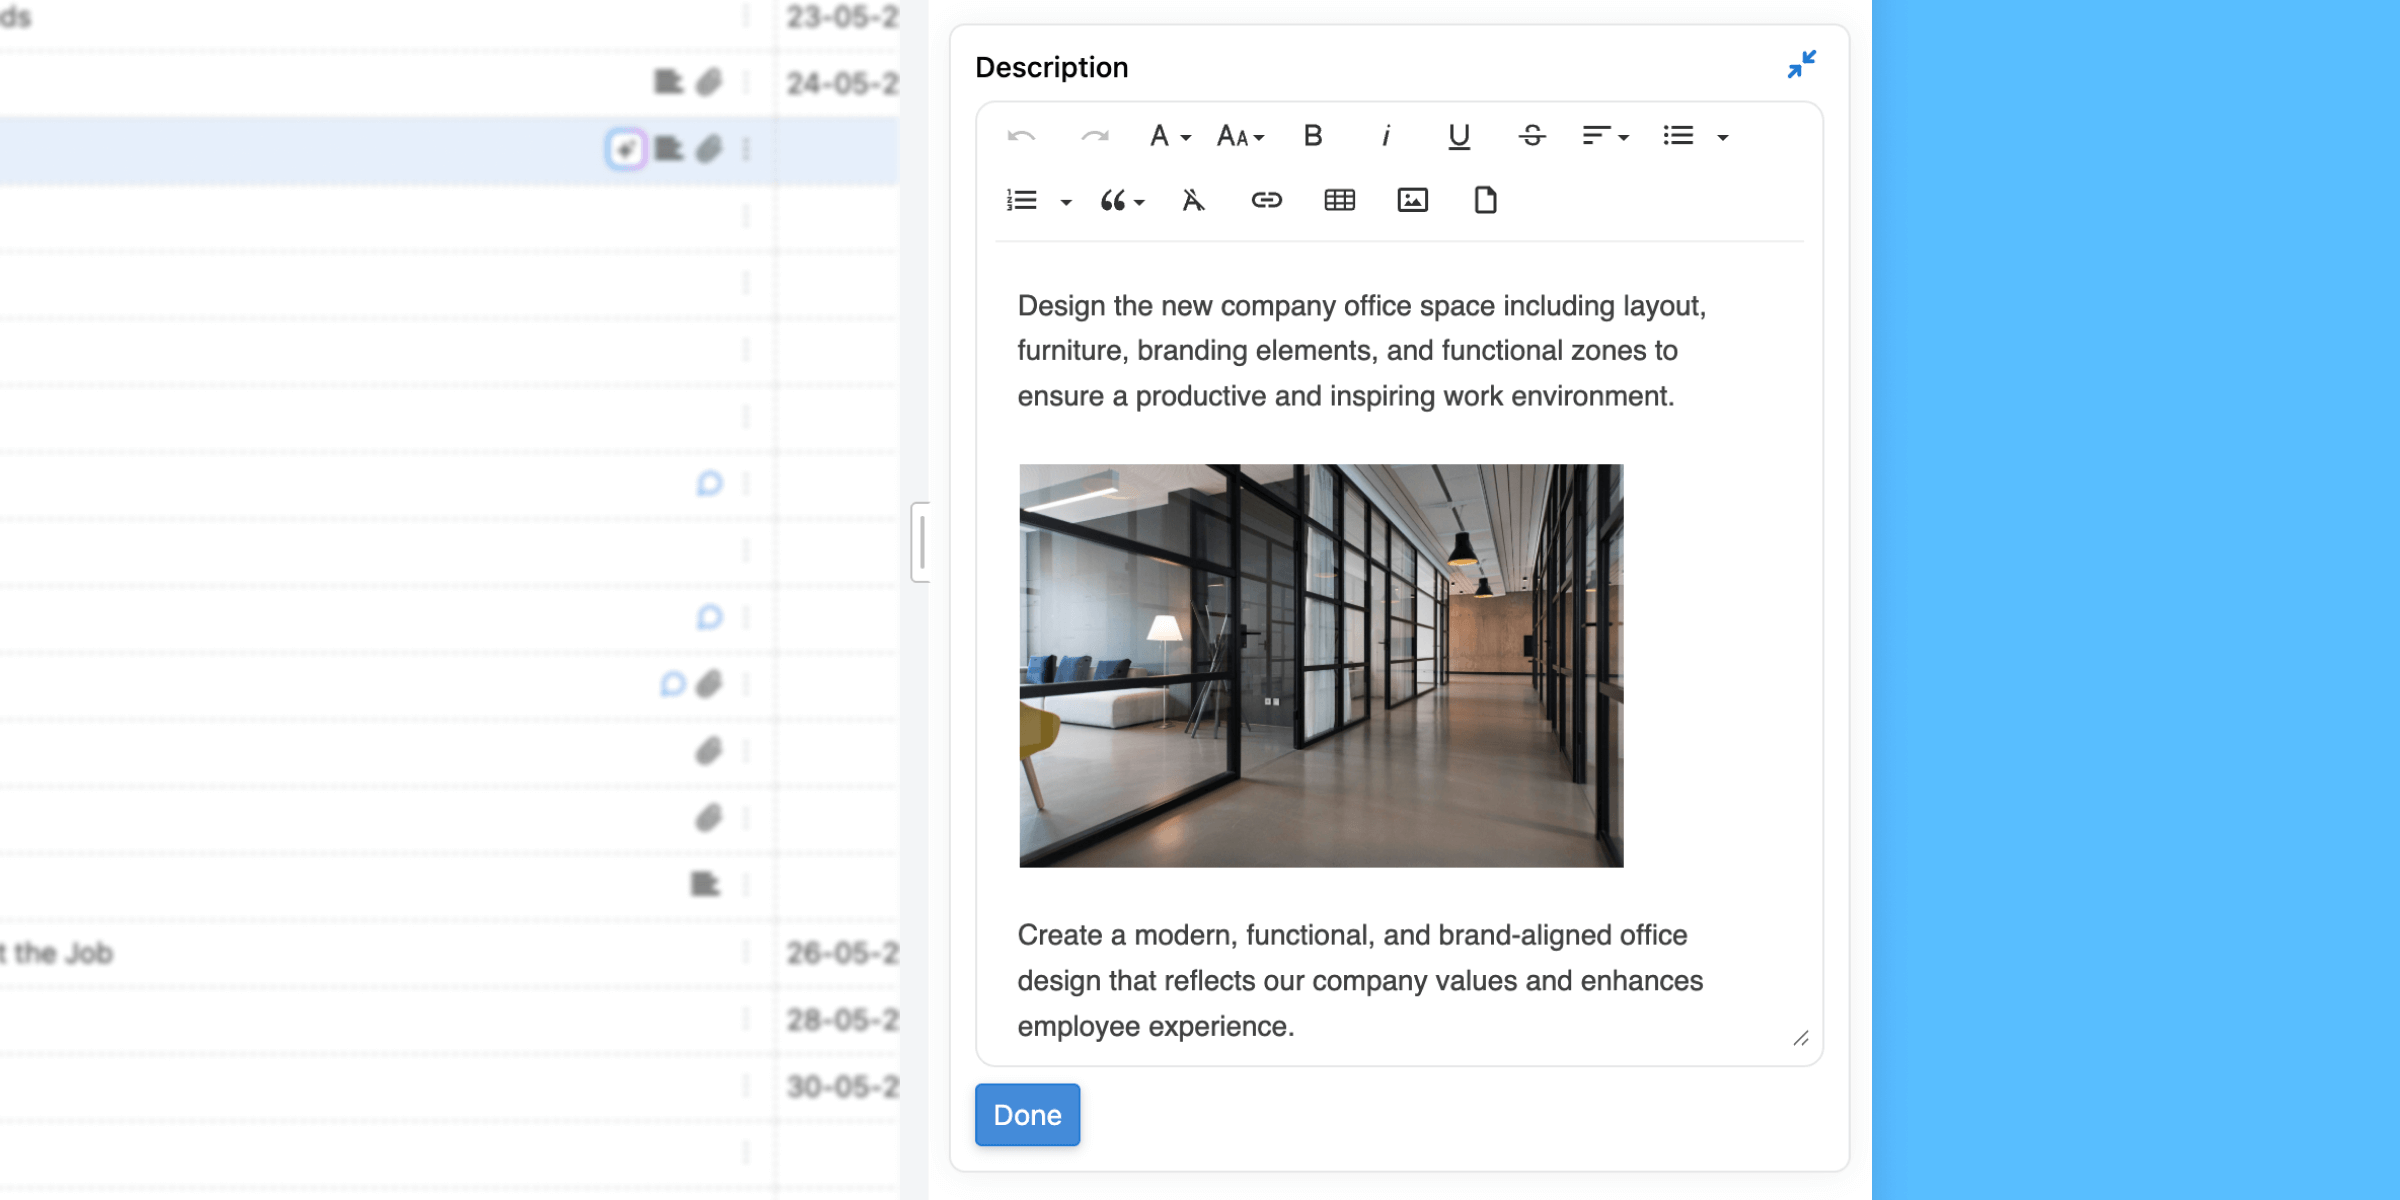Insert a numbered list
The width and height of the screenshot is (2400, 1200).
1021,201
